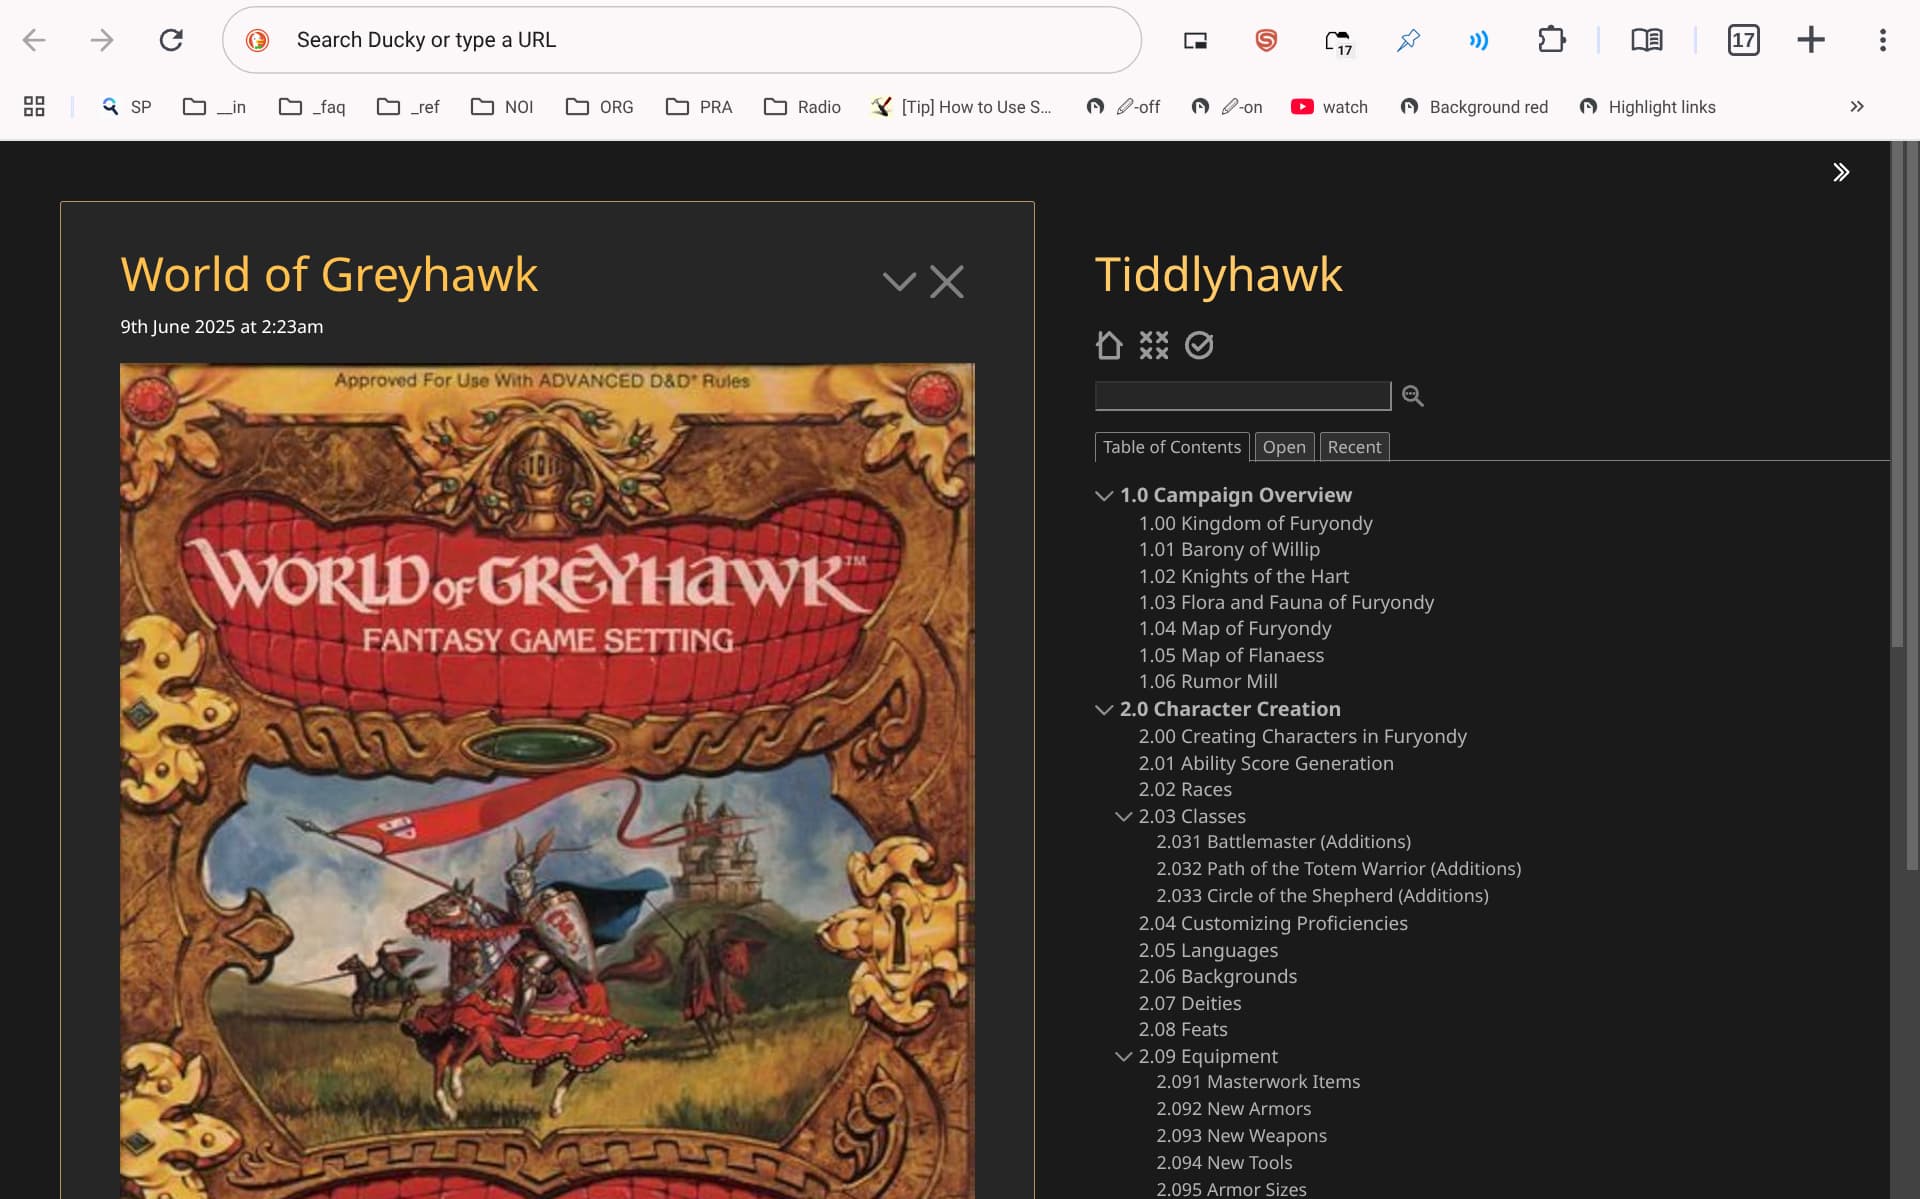Screen dimensions: 1920x1199
Task: Switch to the Open tab
Action: 1283,447
